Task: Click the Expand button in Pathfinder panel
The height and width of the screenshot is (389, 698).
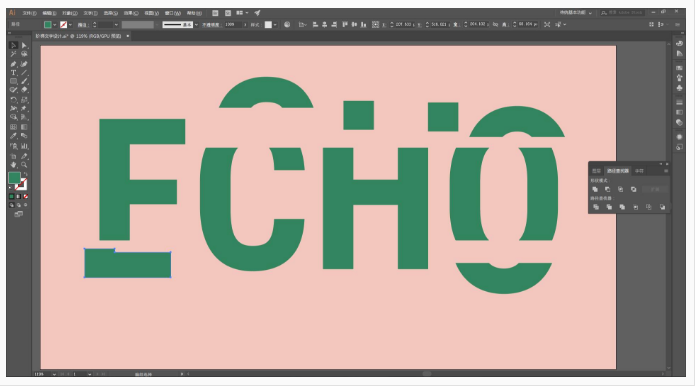Action: click(655, 189)
